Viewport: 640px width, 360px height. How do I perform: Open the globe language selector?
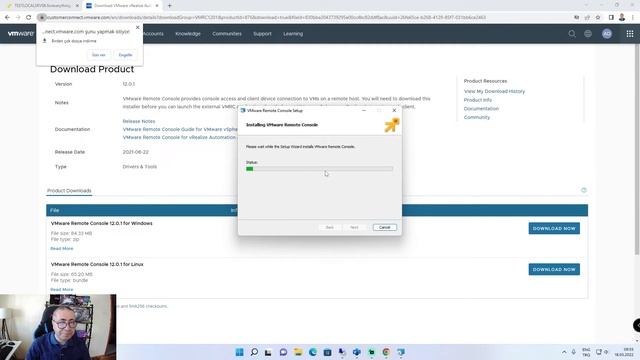pos(588,34)
